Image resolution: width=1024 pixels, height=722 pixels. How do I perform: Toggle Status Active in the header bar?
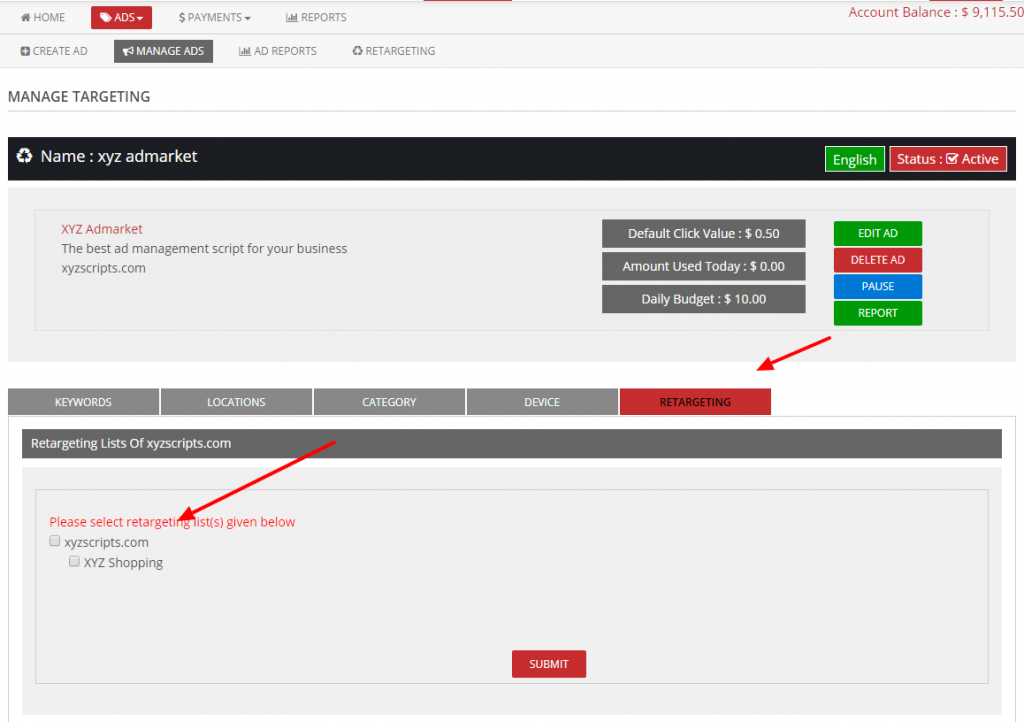click(948, 158)
